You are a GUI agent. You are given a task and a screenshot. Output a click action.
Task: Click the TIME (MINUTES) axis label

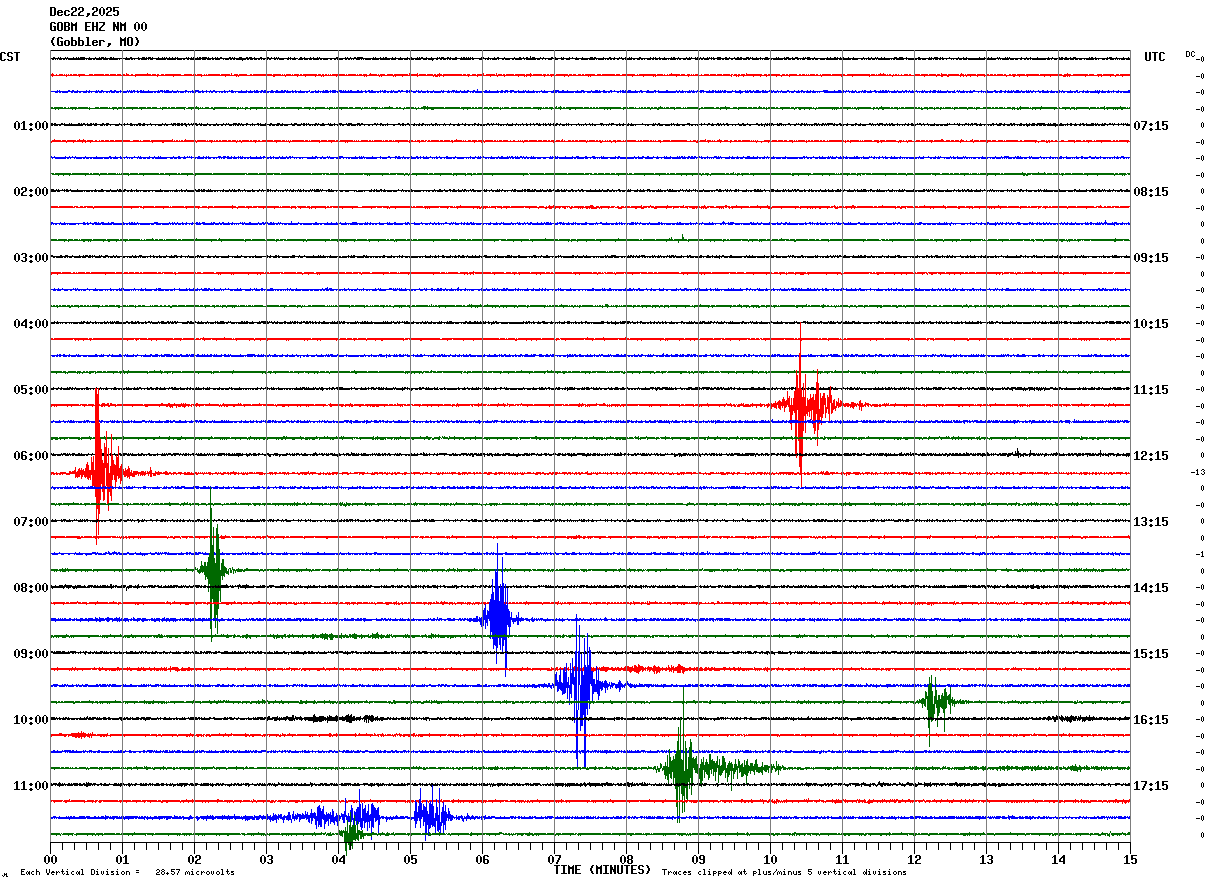tap(602, 870)
